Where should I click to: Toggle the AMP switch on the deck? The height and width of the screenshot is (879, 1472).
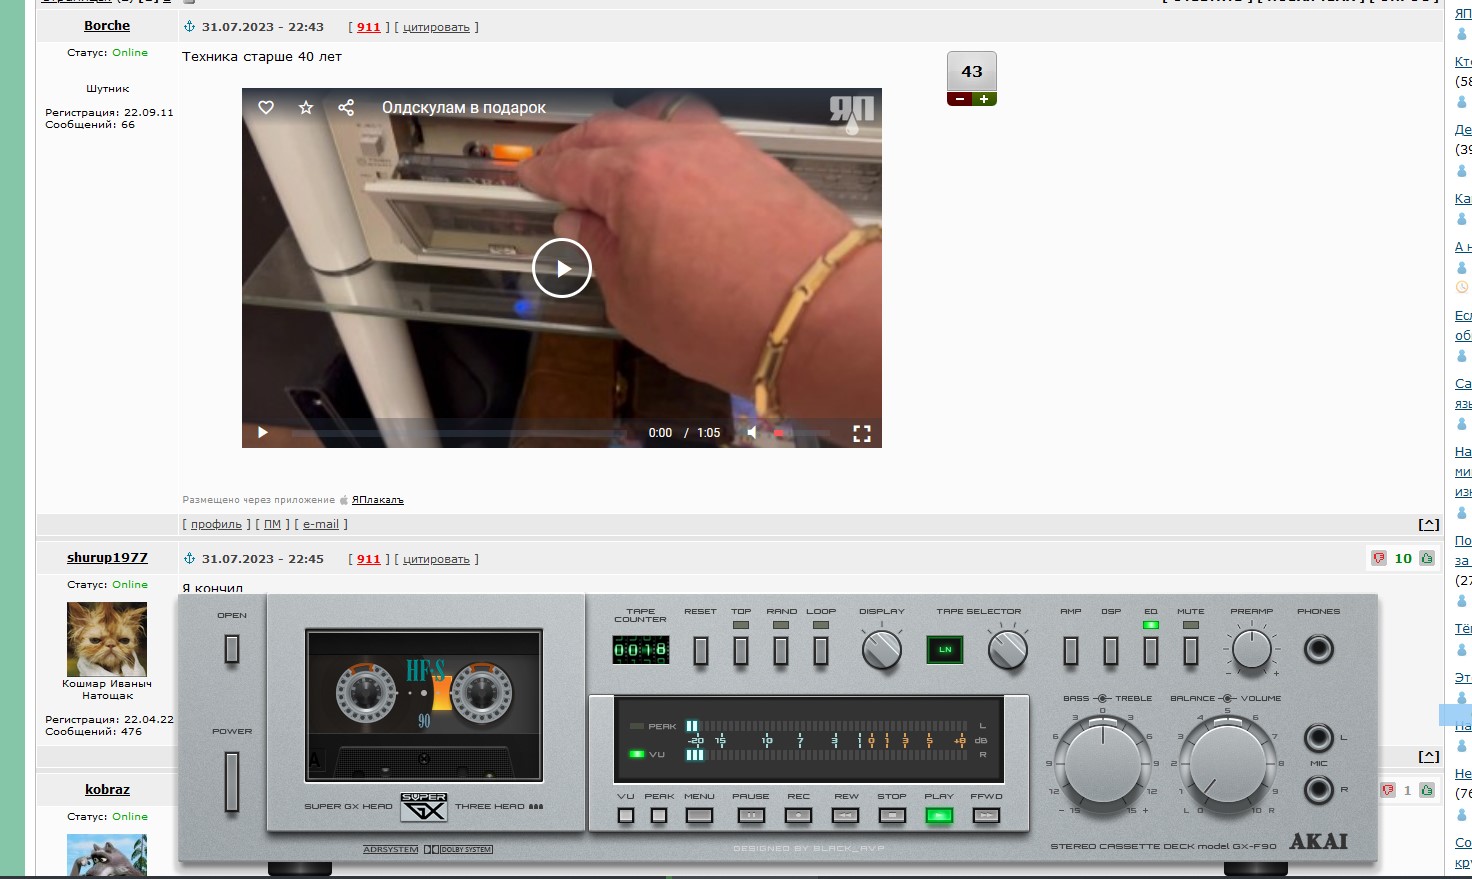click(x=1071, y=650)
